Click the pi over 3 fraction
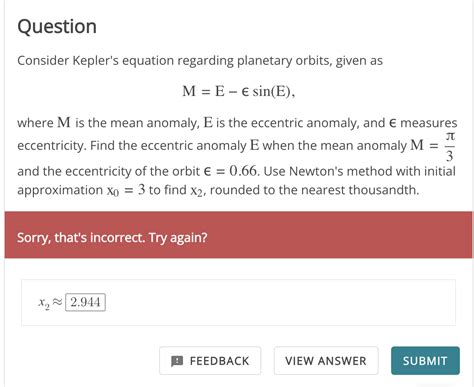 click(449, 146)
